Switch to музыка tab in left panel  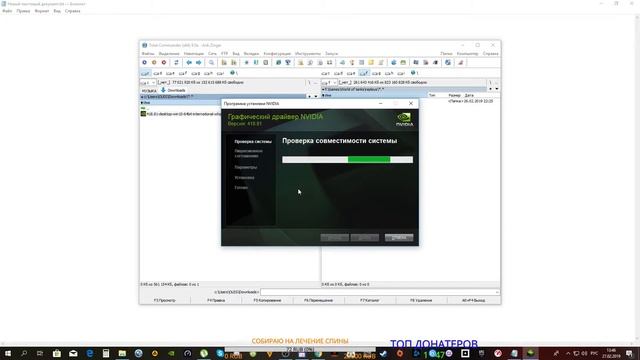149,91
